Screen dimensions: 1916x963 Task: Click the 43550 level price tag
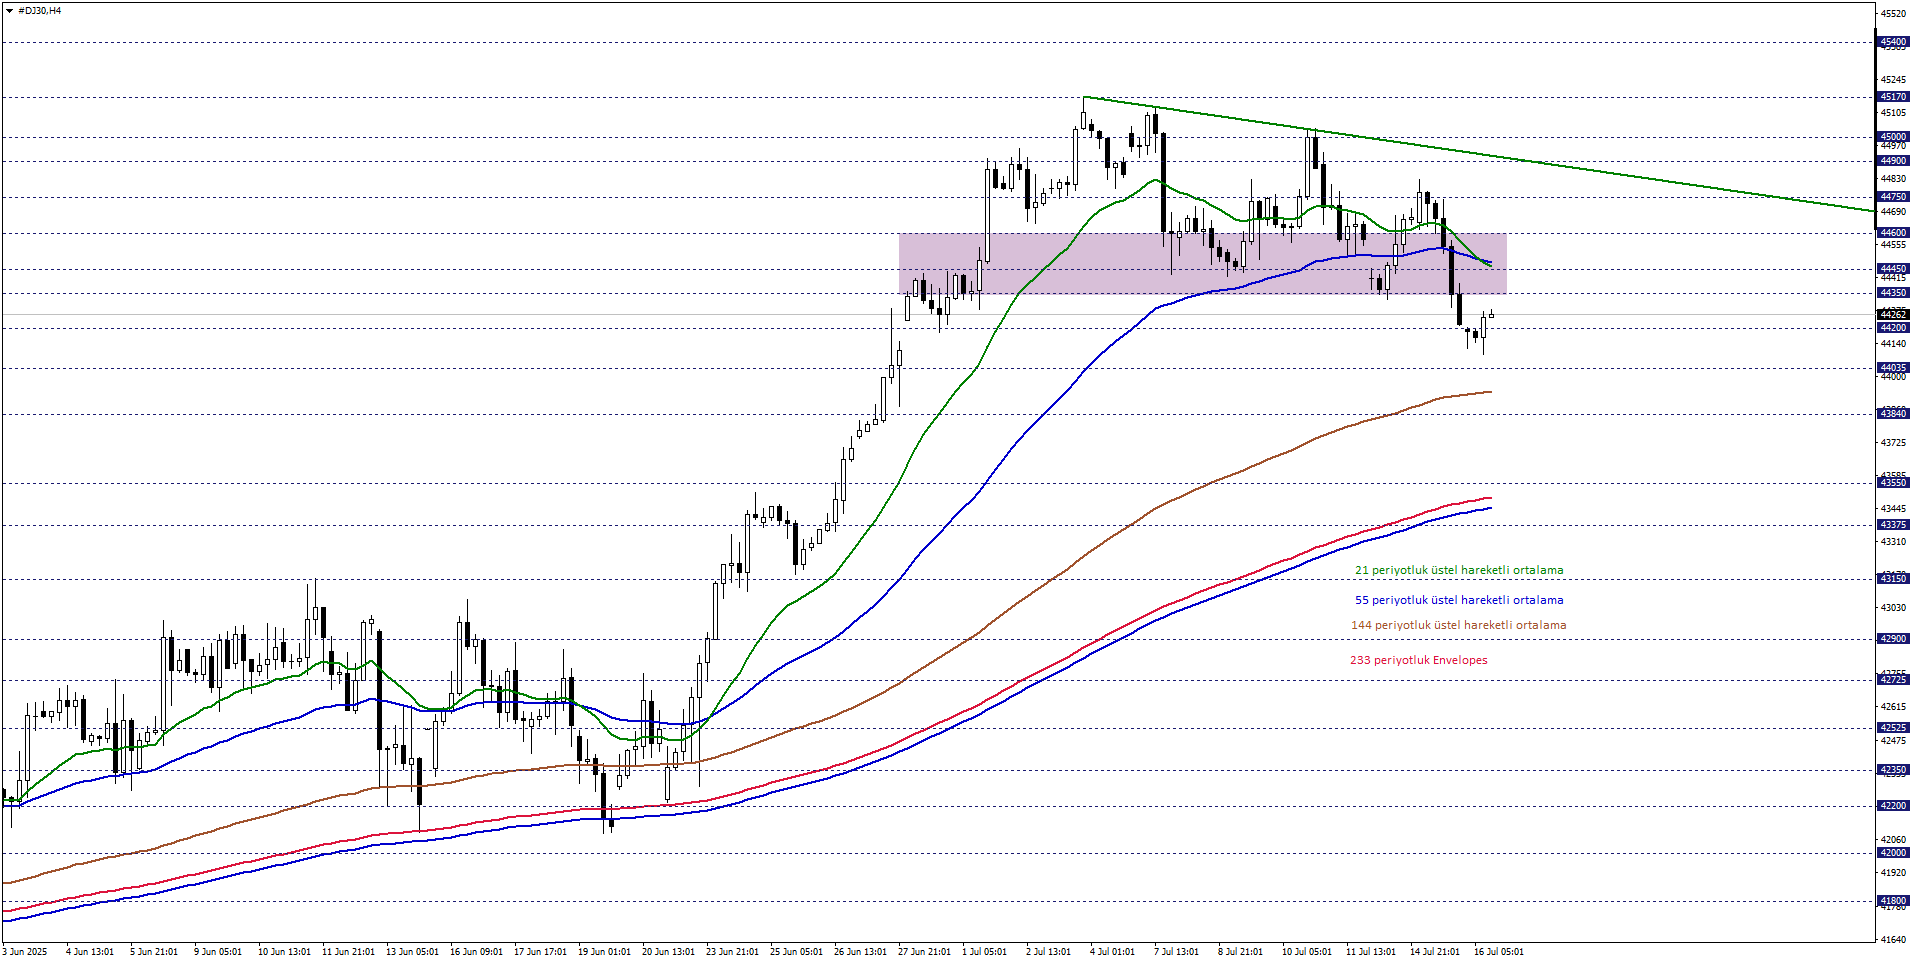1892,483
